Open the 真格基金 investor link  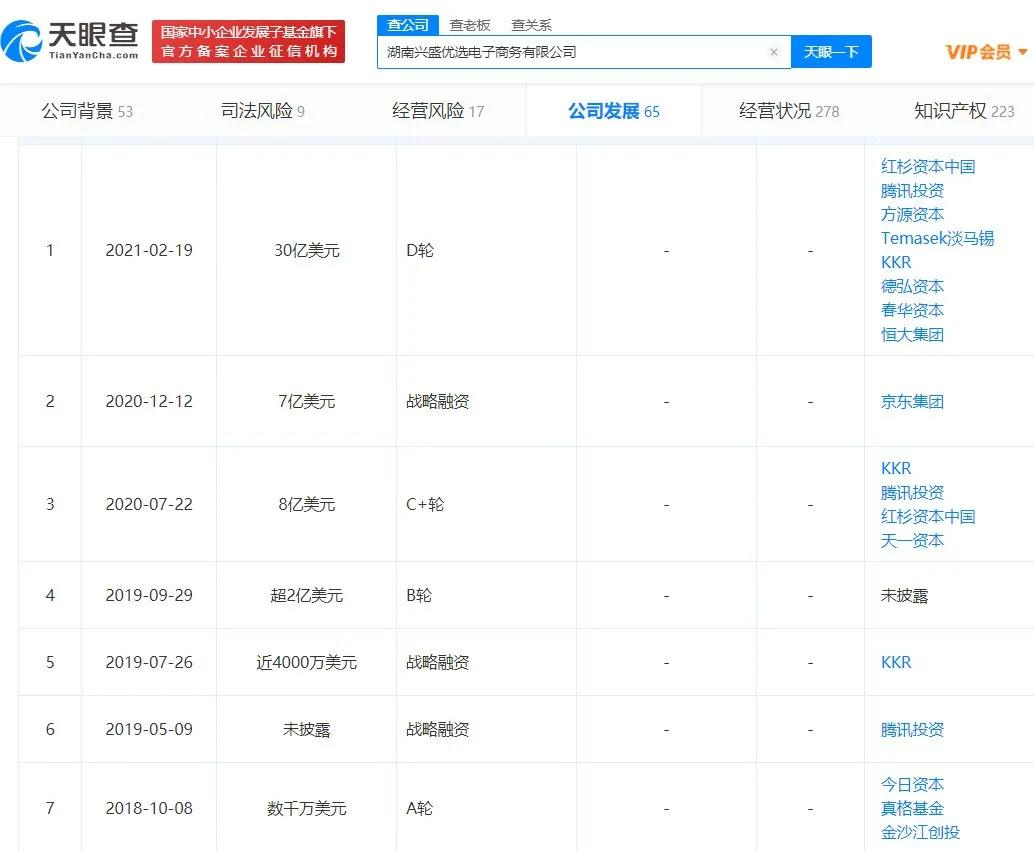point(912,808)
